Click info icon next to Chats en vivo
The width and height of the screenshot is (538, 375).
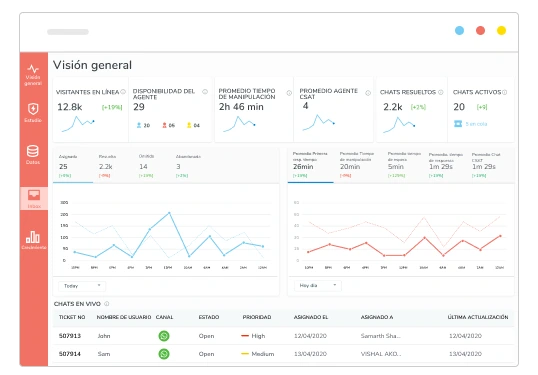[x=107, y=304]
